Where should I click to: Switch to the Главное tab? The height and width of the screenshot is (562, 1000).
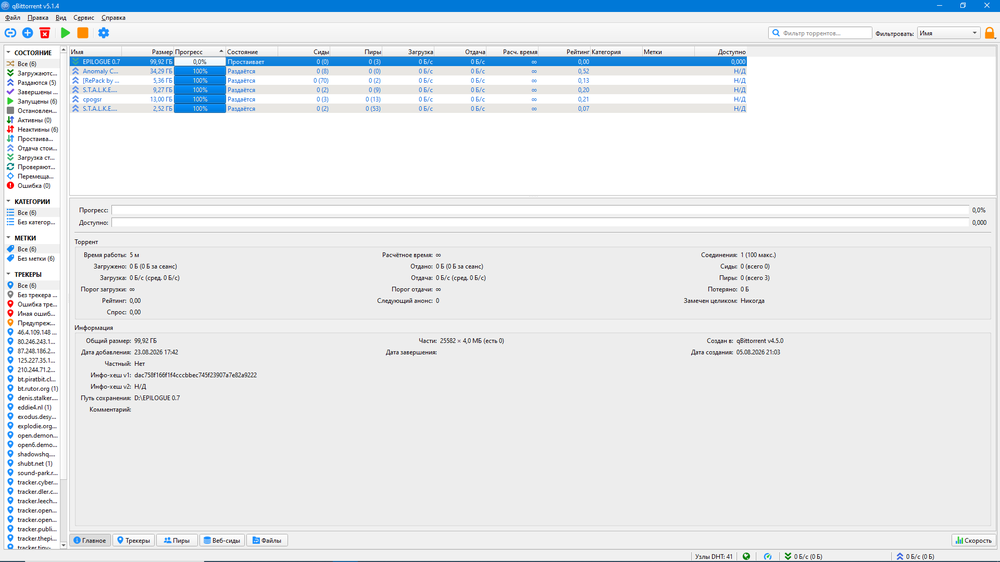[89, 540]
